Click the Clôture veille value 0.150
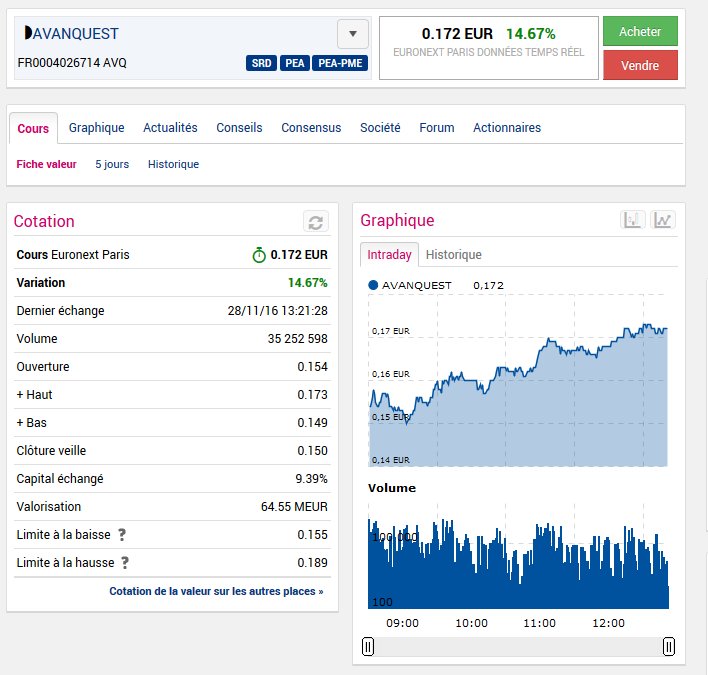Image resolution: width=708 pixels, height=675 pixels. pos(312,451)
